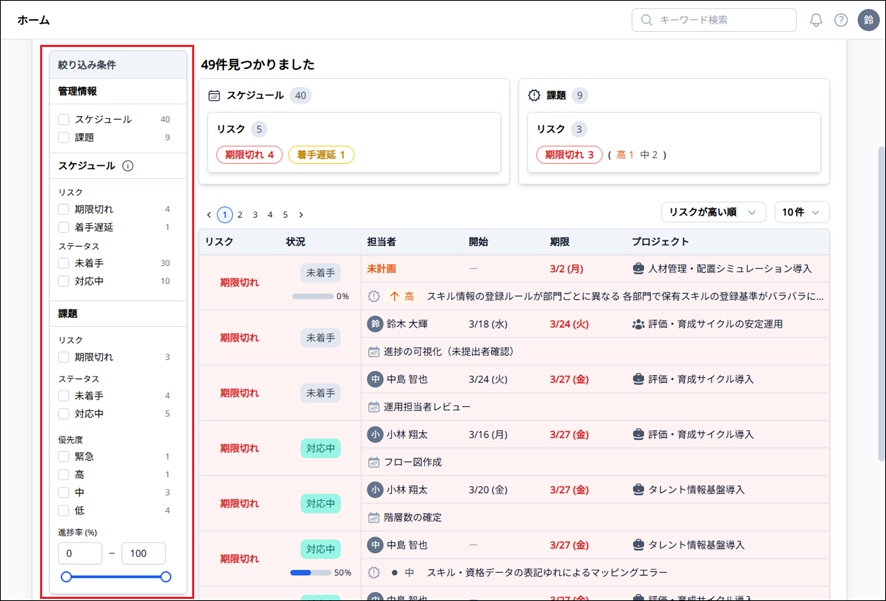Click the right handle of 進捗率 slider
The height and width of the screenshot is (601, 886).
166,577
